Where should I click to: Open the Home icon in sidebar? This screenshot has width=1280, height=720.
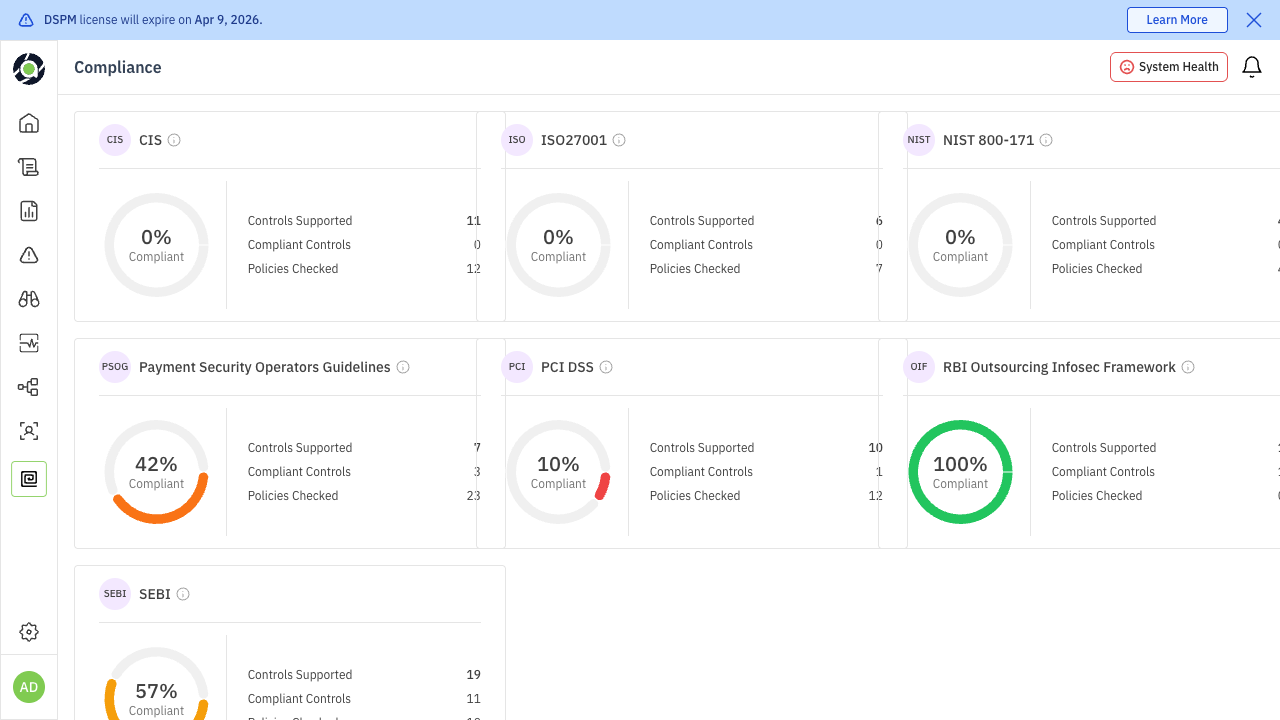tap(29, 123)
